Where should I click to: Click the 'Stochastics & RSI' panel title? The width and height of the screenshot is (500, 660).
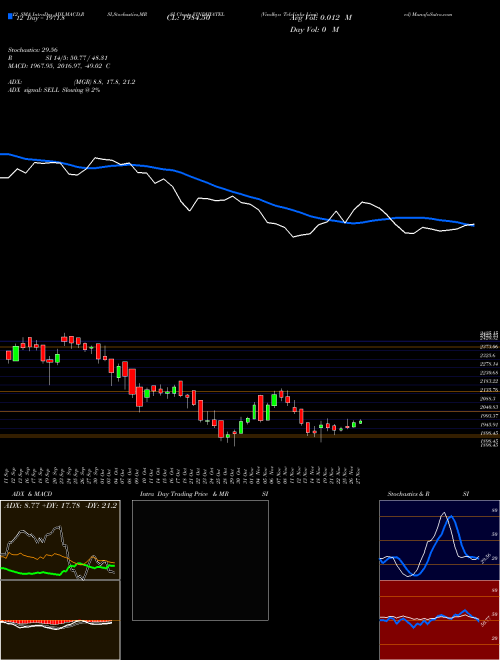pyautogui.click(x=428, y=494)
